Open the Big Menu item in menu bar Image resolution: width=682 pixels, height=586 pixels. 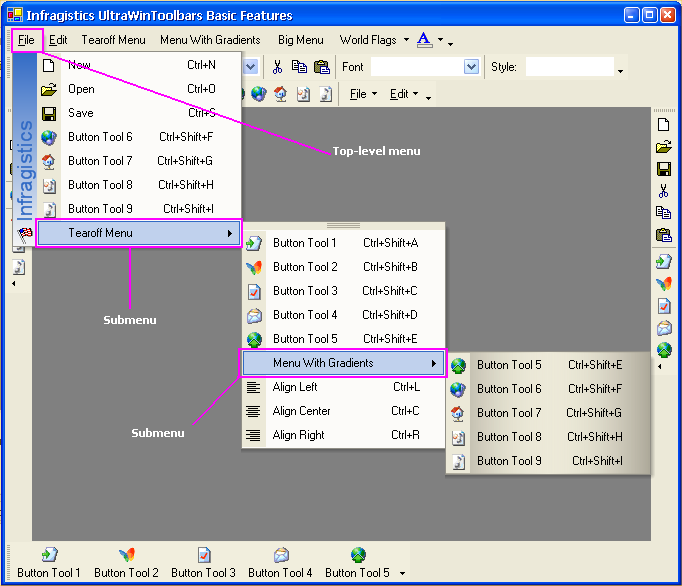(x=300, y=40)
